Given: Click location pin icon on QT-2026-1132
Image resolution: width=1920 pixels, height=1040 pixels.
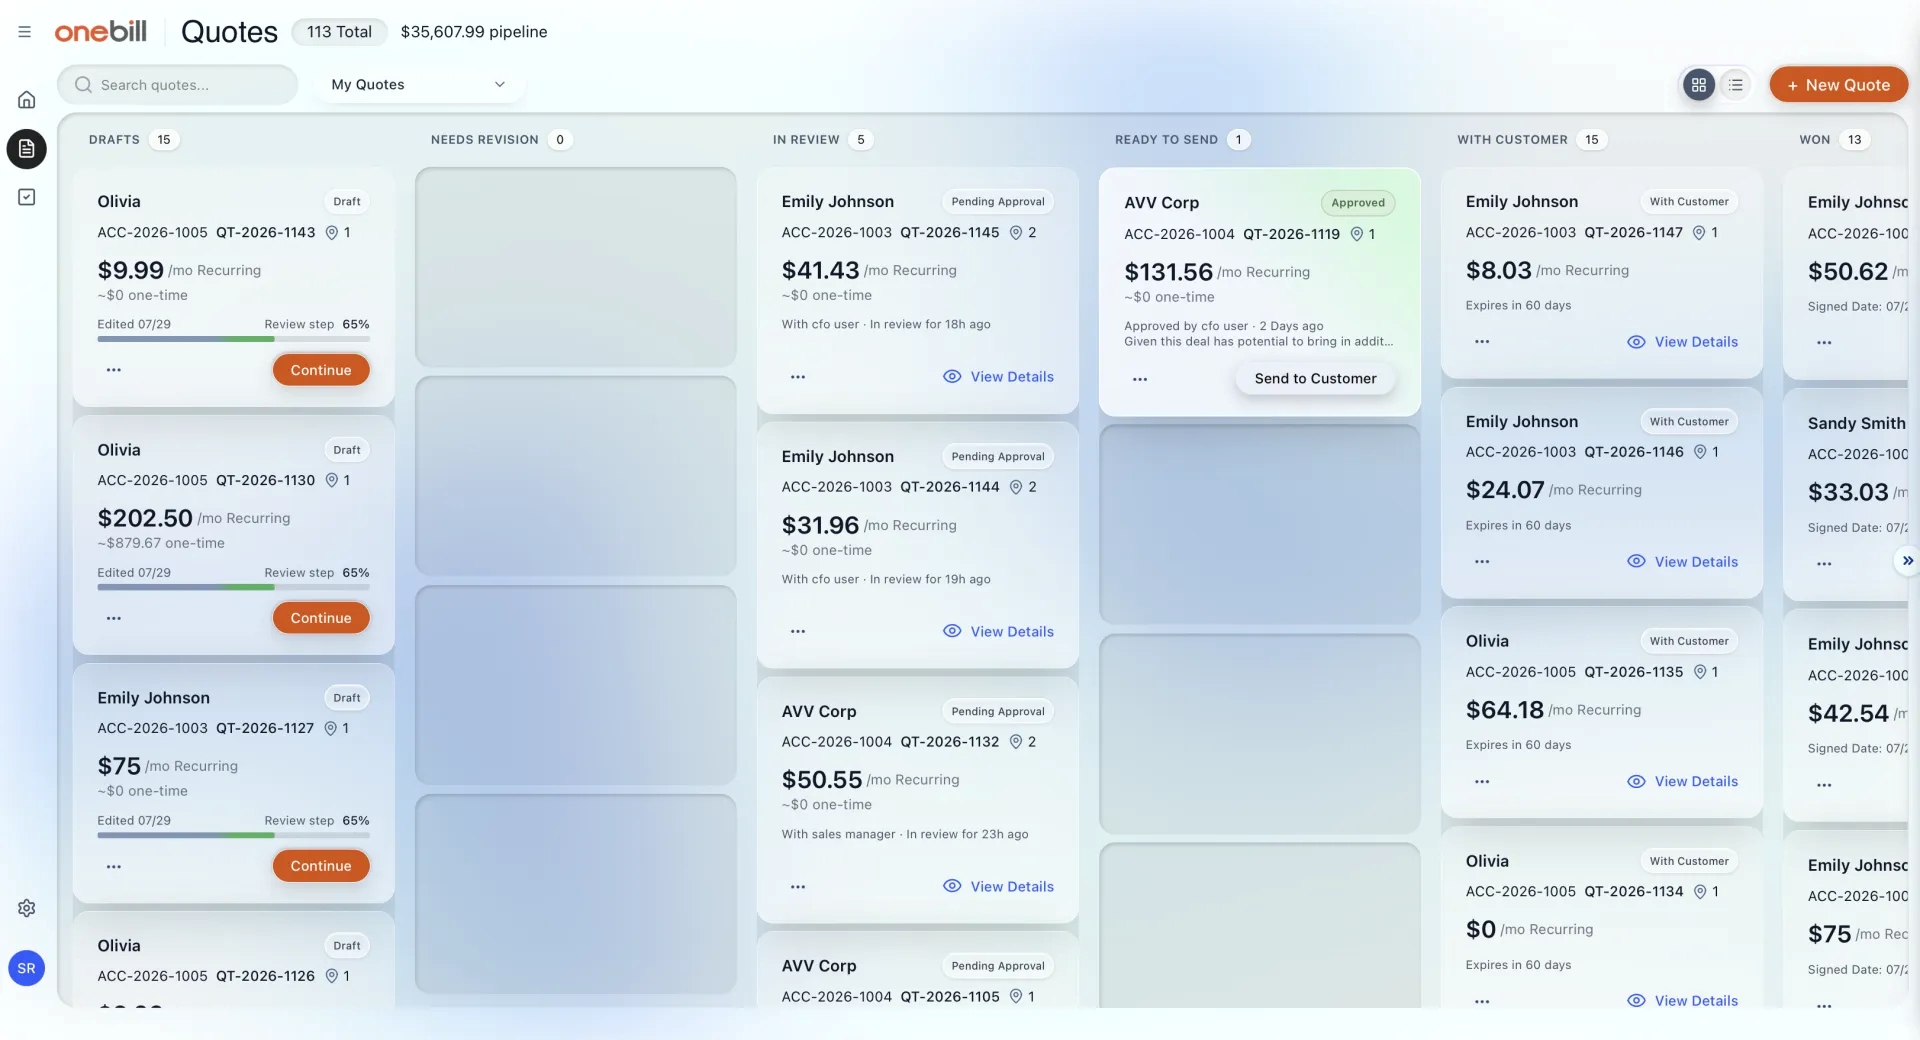Looking at the screenshot, I should pos(1016,742).
